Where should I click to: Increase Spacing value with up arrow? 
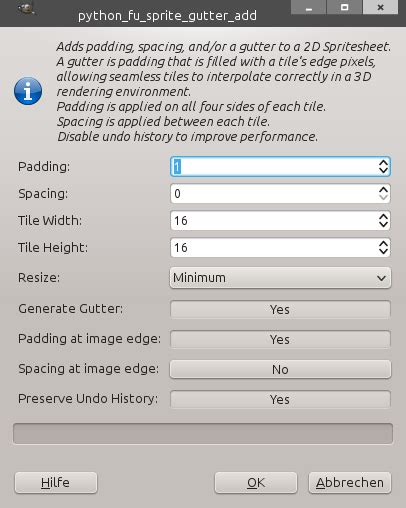tap(383, 189)
